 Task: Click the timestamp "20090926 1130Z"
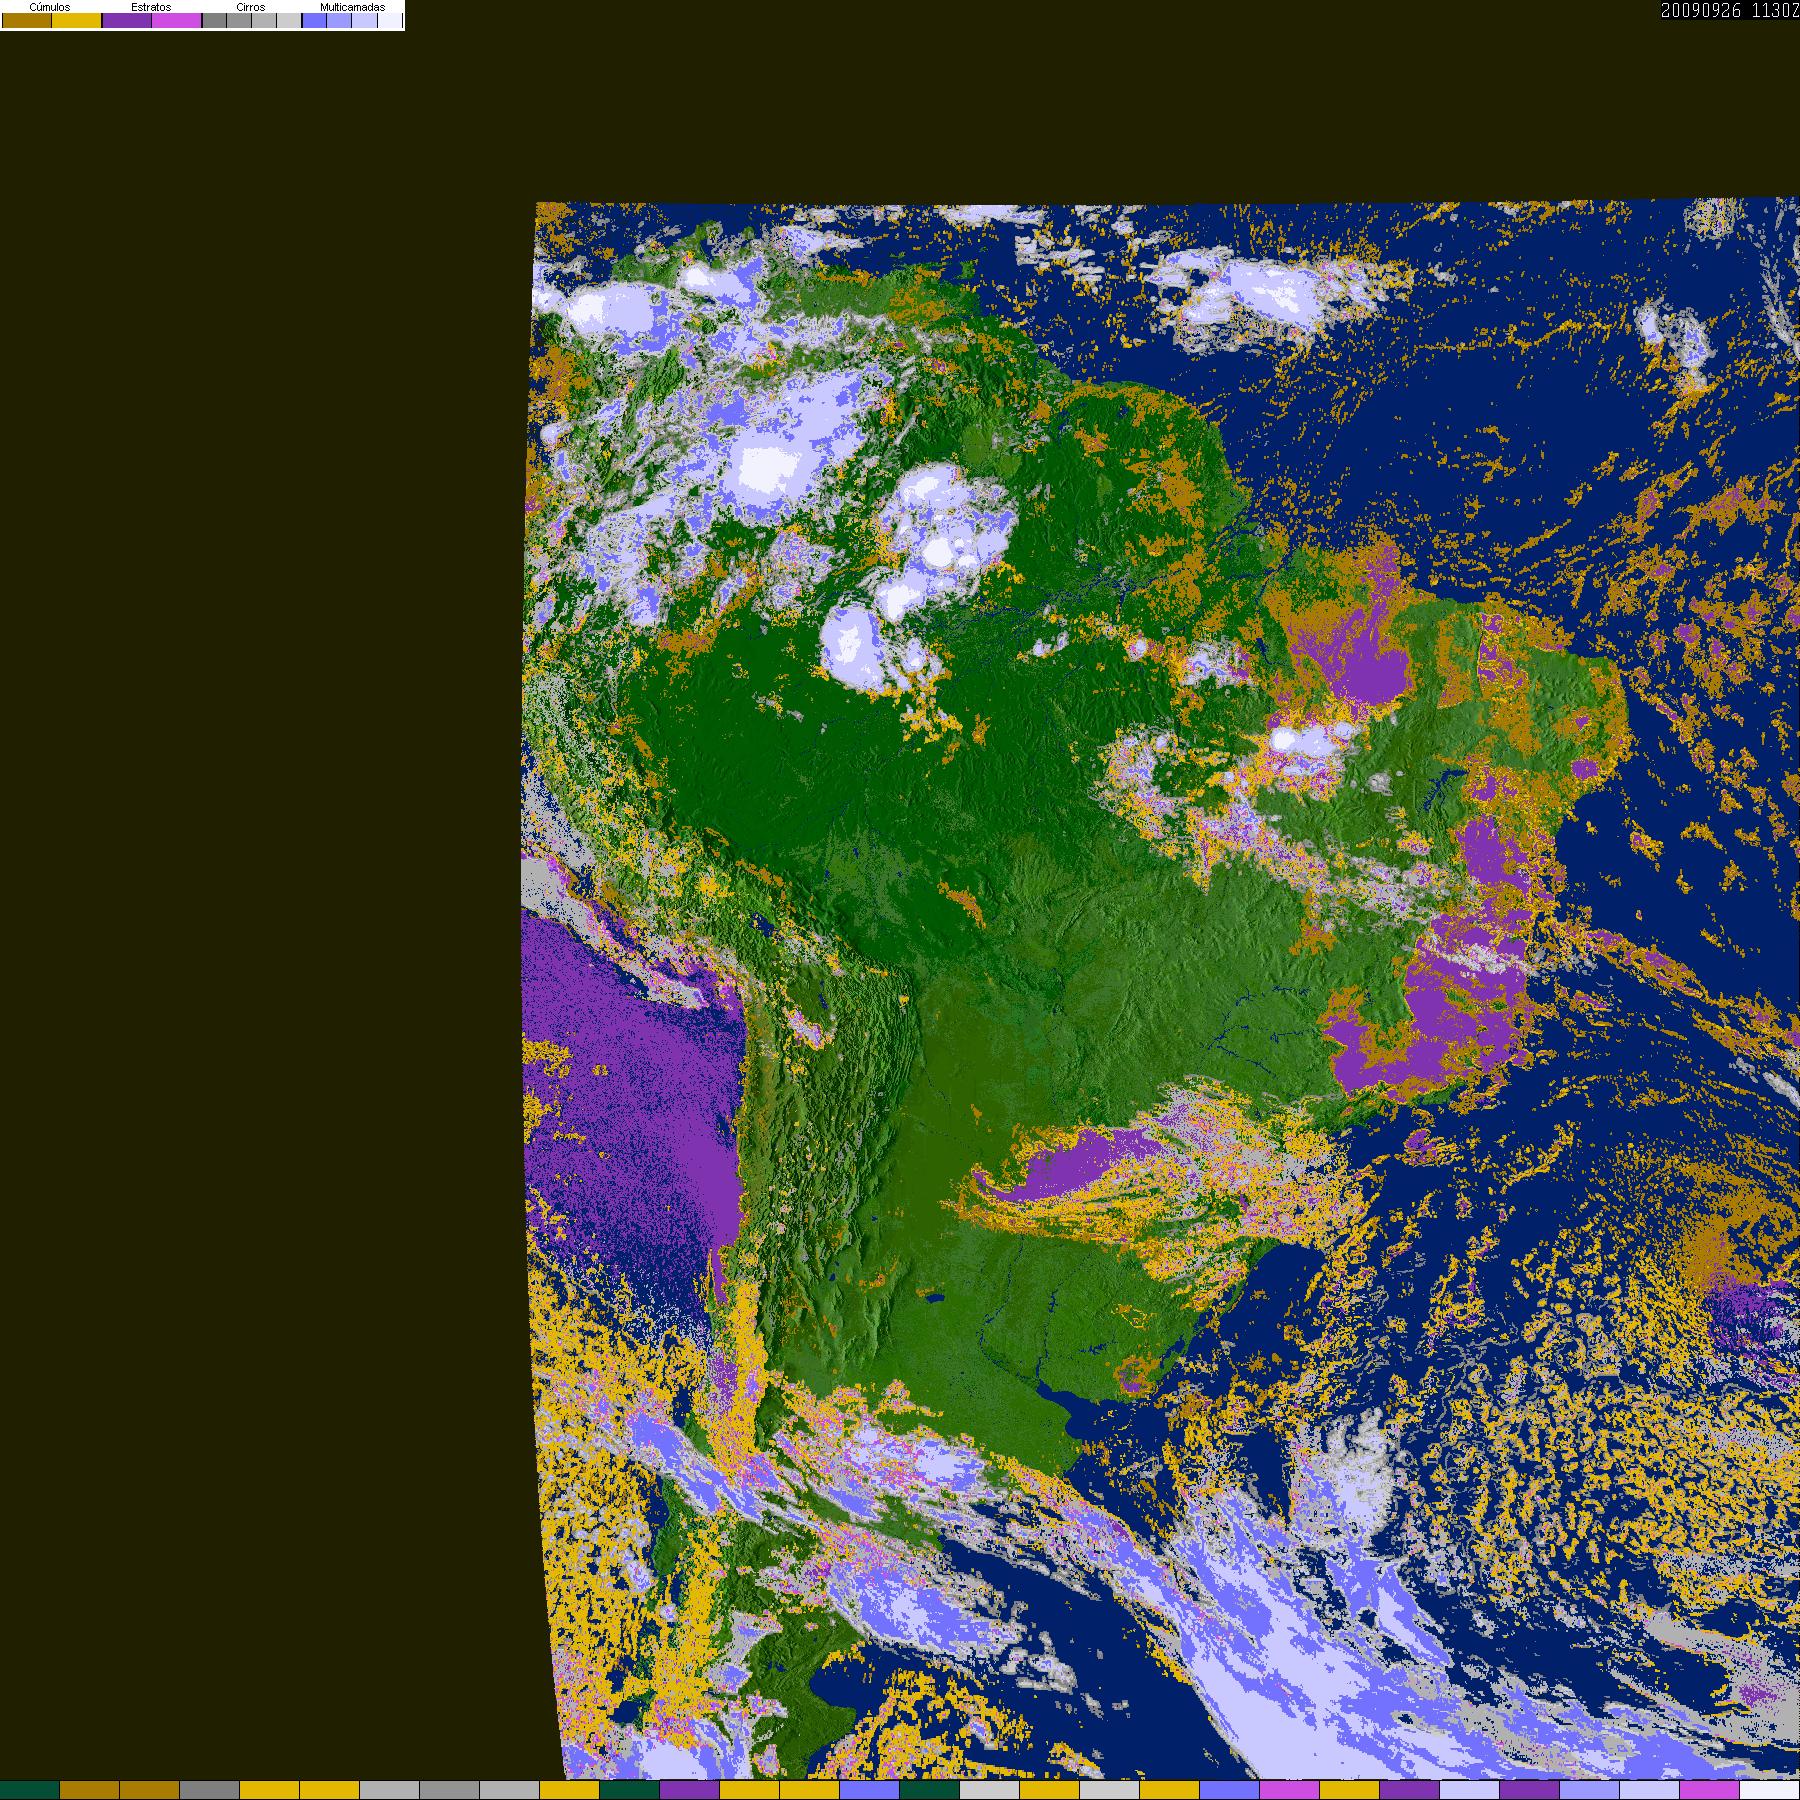[x=1730, y=10]
